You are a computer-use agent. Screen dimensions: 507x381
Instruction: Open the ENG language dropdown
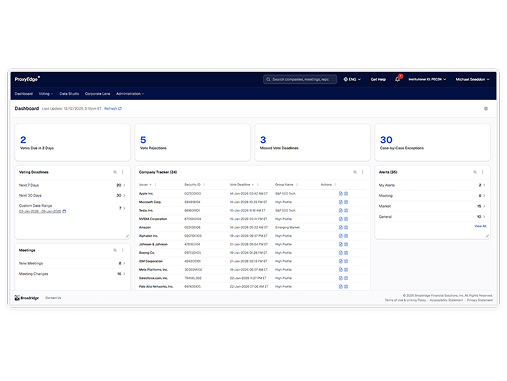click(352, 79)
